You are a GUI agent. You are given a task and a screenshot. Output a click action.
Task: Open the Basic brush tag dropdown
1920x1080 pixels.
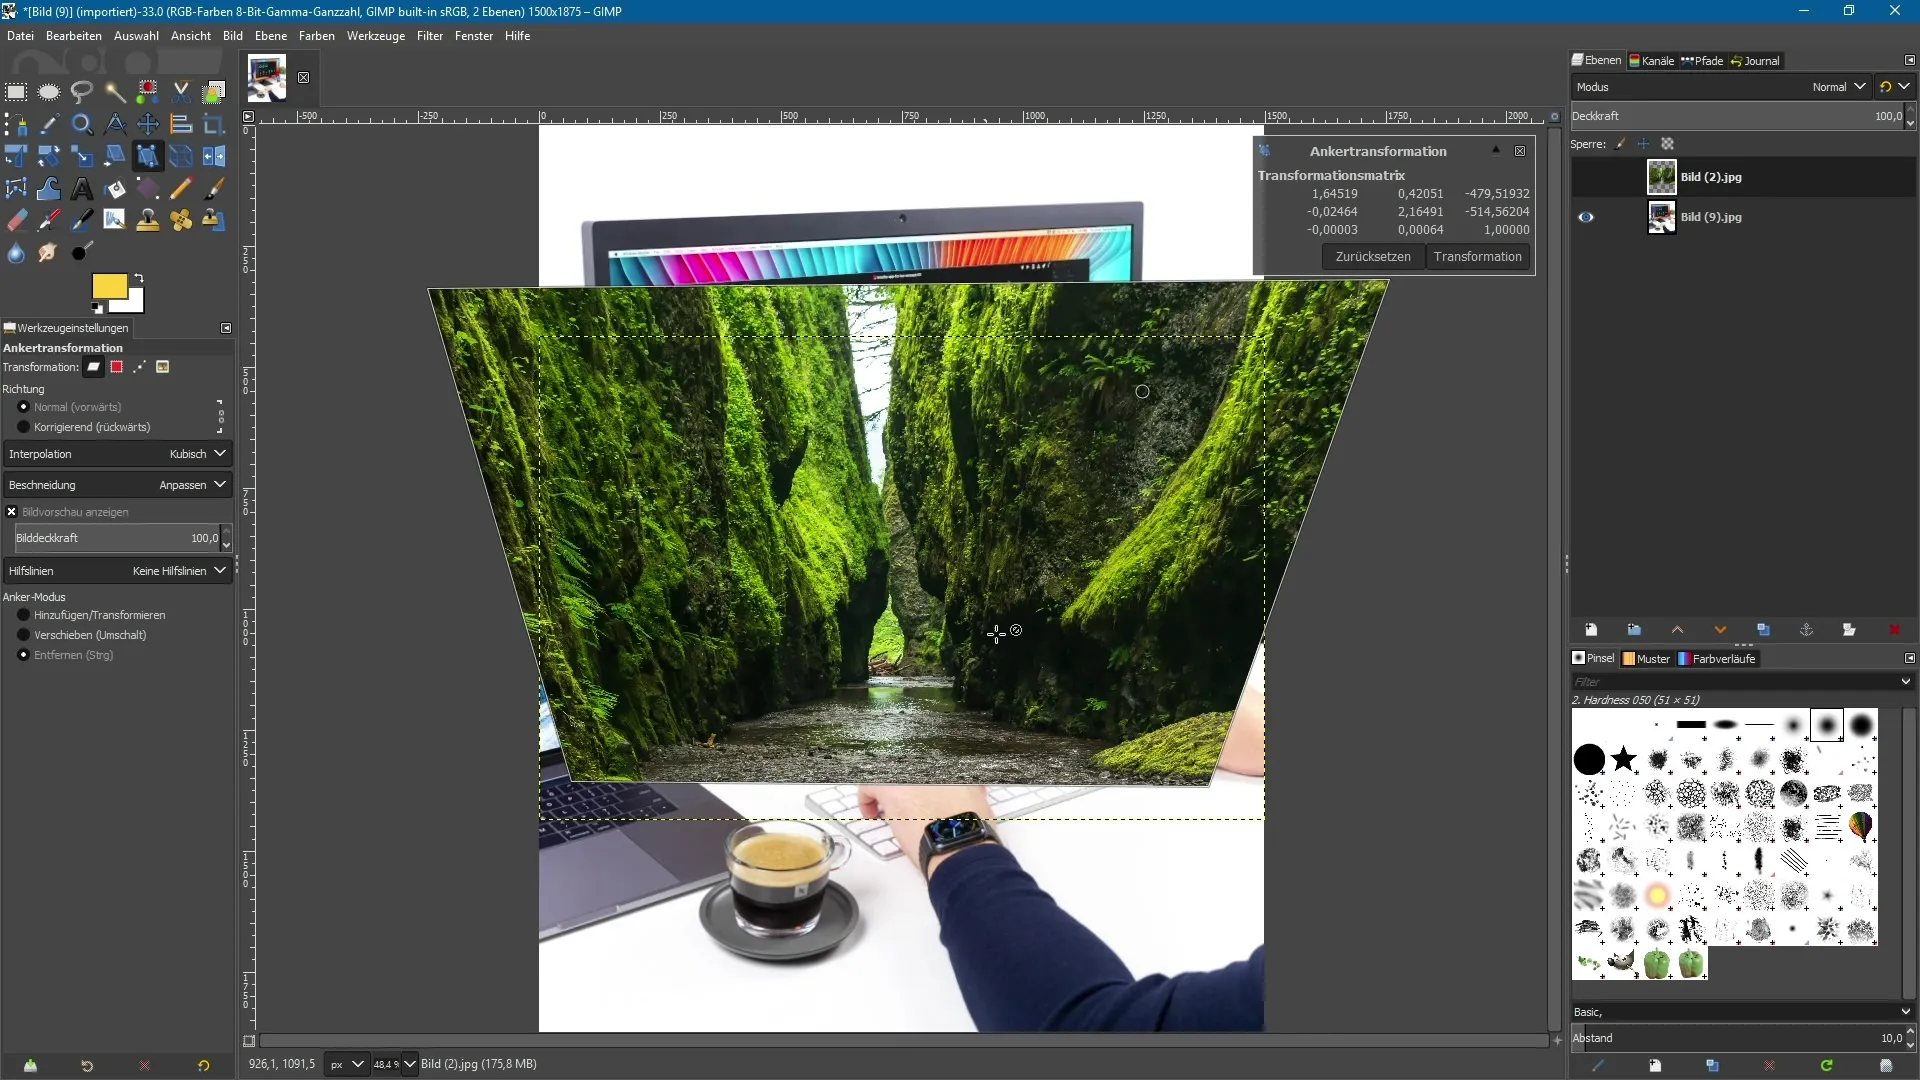pos(1742,1012)
